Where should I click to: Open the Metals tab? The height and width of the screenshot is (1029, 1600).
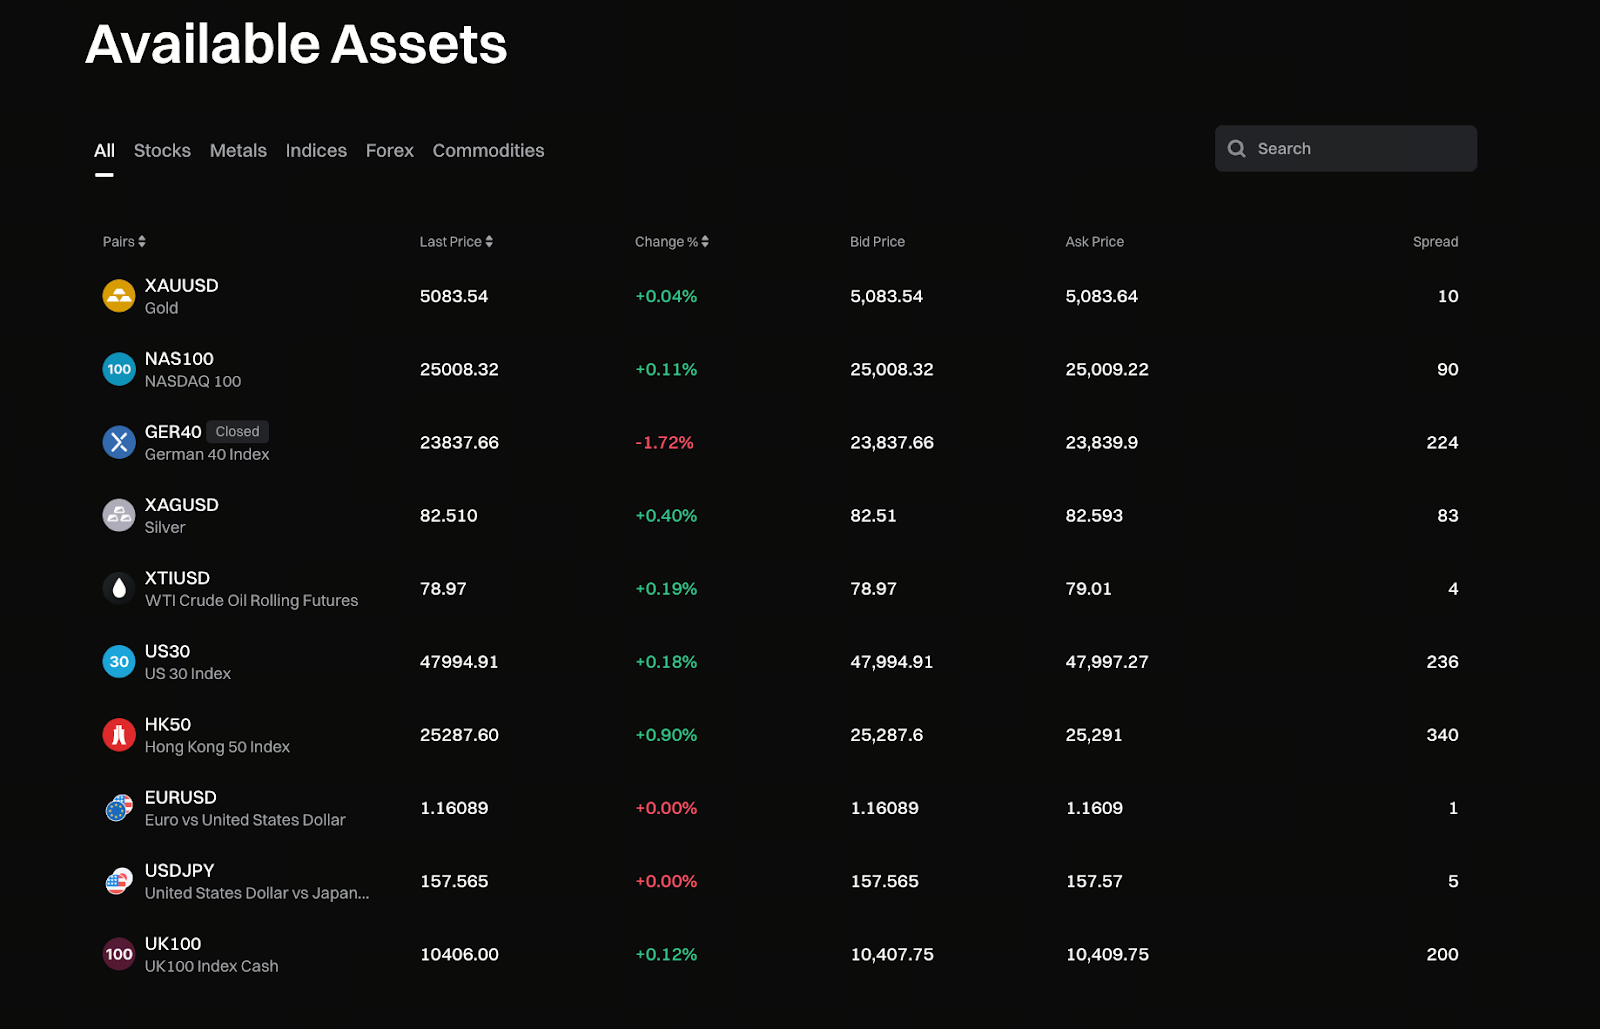[238, 151]
